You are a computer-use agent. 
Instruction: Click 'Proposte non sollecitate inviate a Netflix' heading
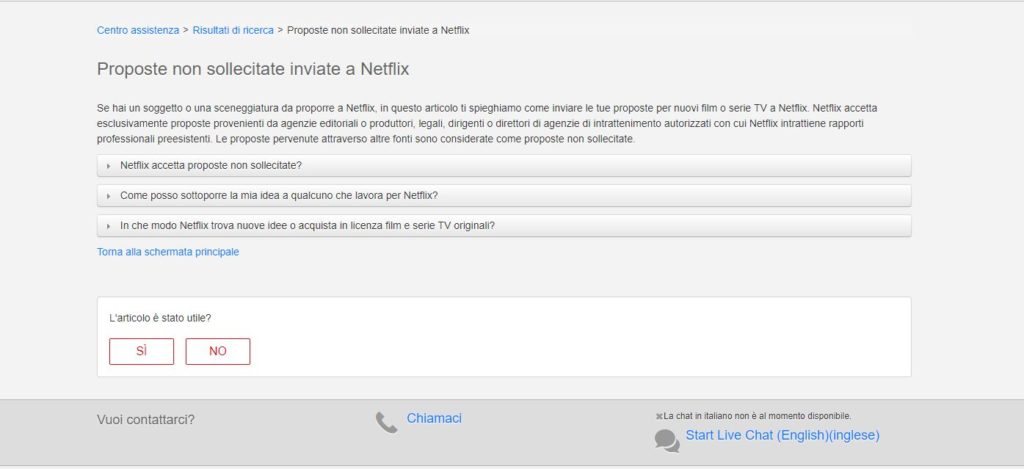coord(253,69)
